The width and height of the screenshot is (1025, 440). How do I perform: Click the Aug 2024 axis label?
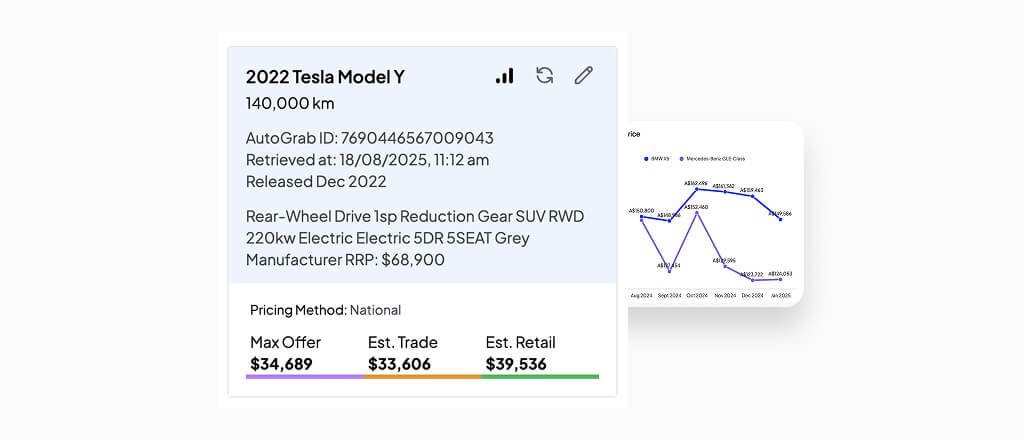point(641,296)
